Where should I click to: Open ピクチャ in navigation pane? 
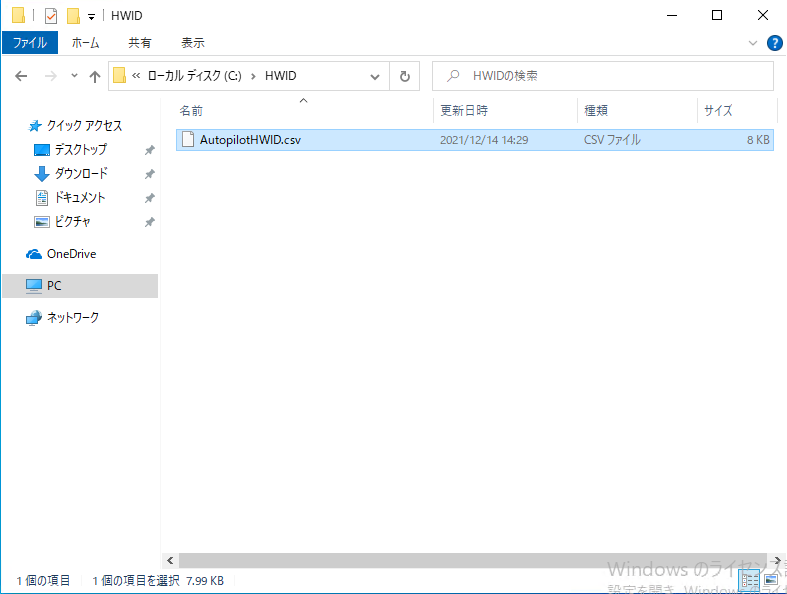73,221
